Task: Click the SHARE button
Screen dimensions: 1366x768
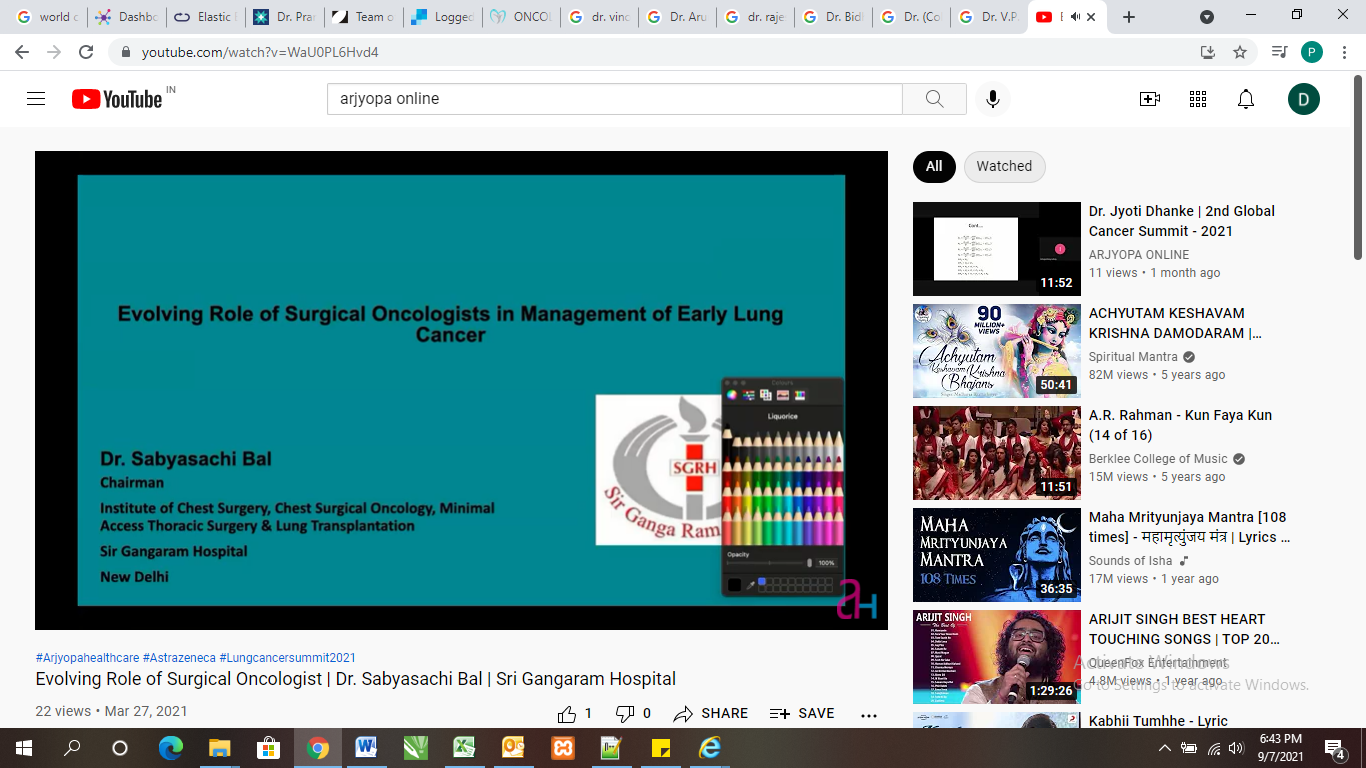Action: pyautogui.click(x=711, y=713)
